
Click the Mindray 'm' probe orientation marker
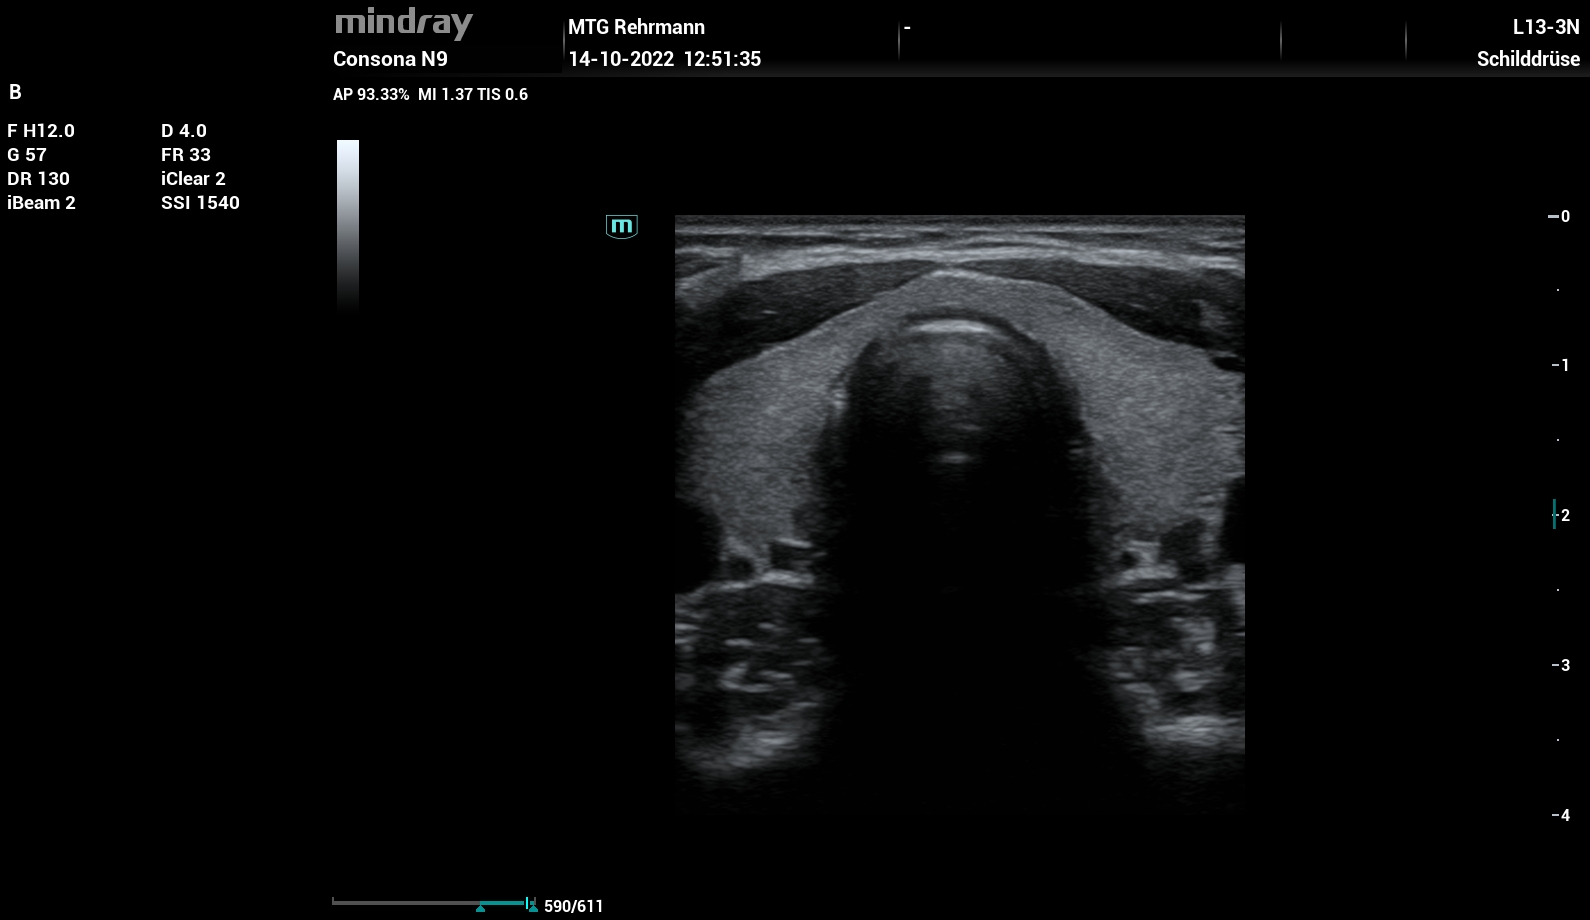(622, 226)
